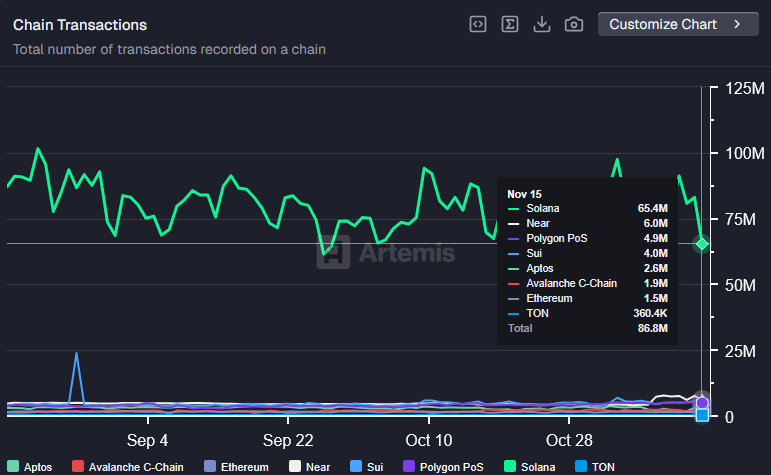Toggle the Sui legend item
The image size is (771, 475).
368,466
